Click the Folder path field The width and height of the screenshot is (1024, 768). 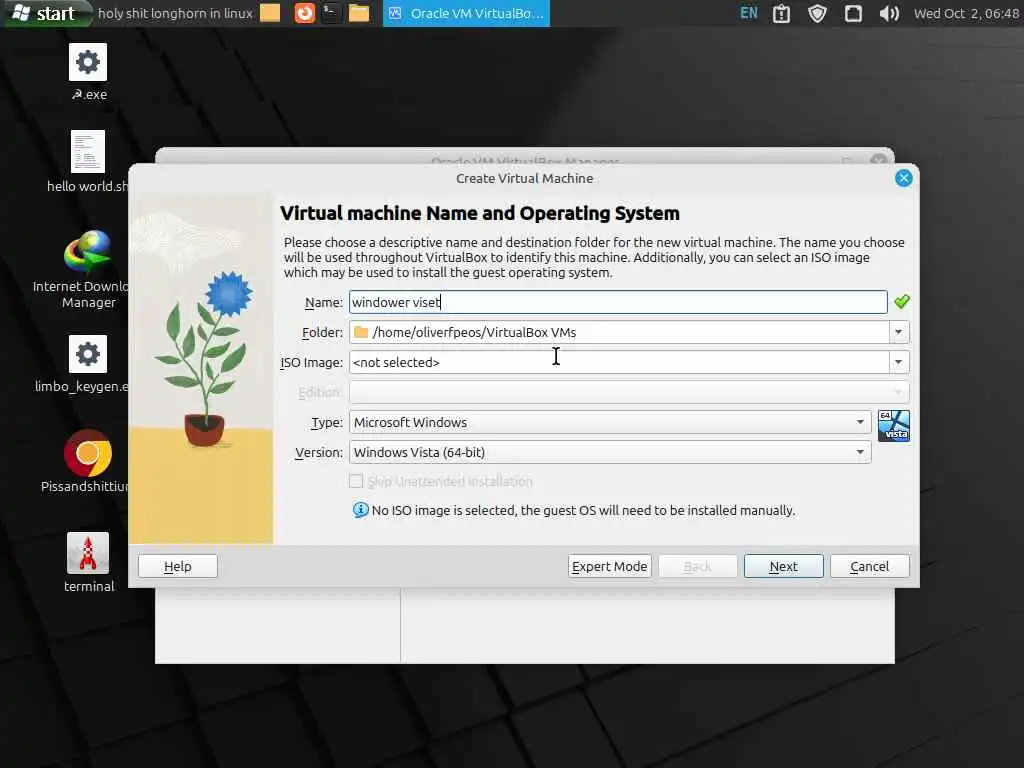[x=619, y=332]
